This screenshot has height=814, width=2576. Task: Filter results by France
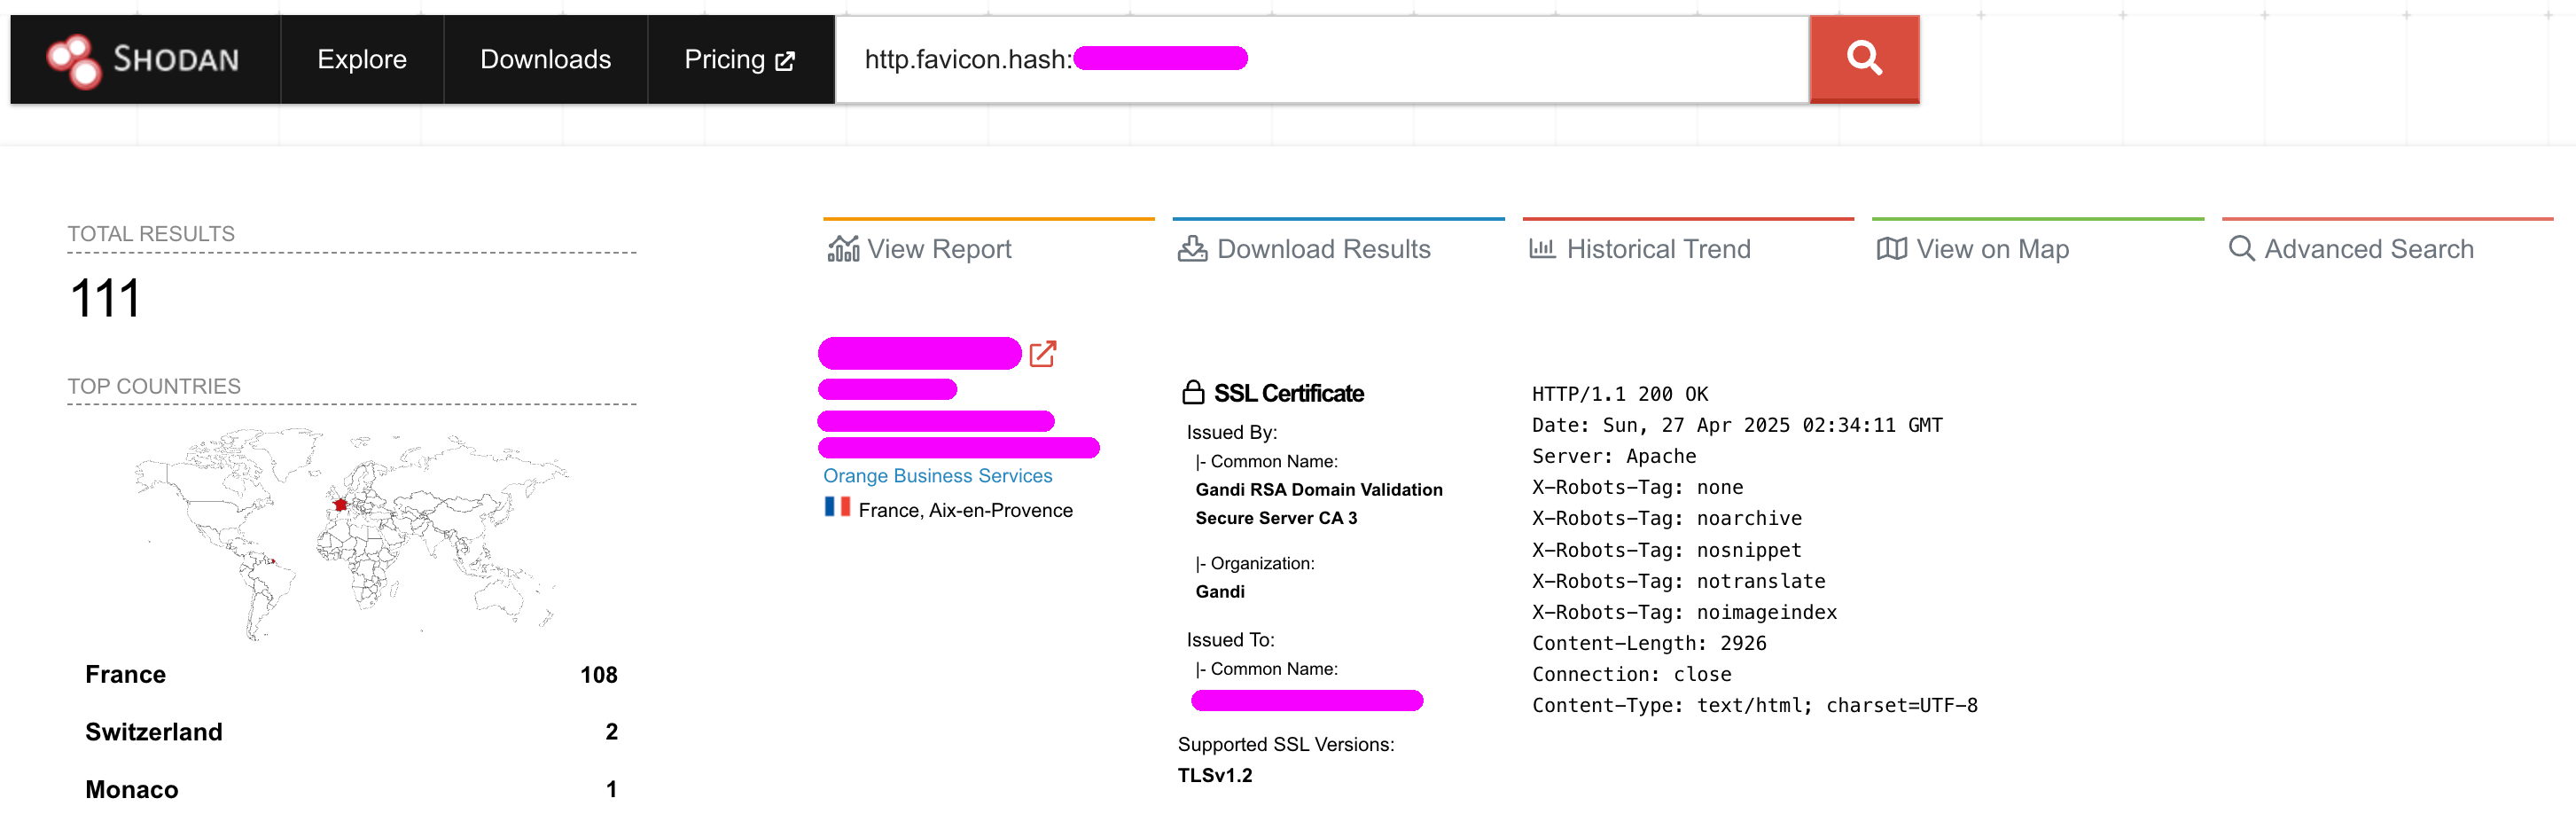click(x=125, y=674)
